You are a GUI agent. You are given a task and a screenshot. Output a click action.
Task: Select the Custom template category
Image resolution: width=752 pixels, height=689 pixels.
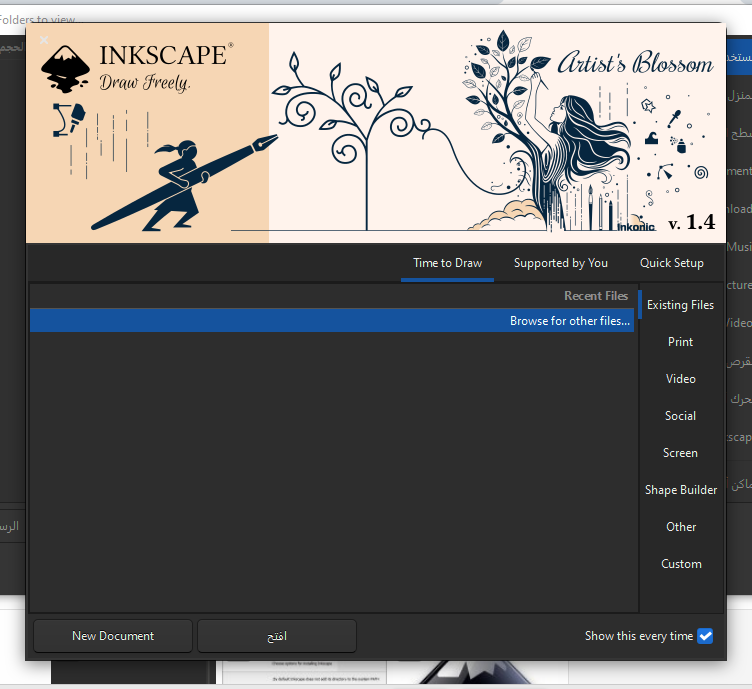680,564
